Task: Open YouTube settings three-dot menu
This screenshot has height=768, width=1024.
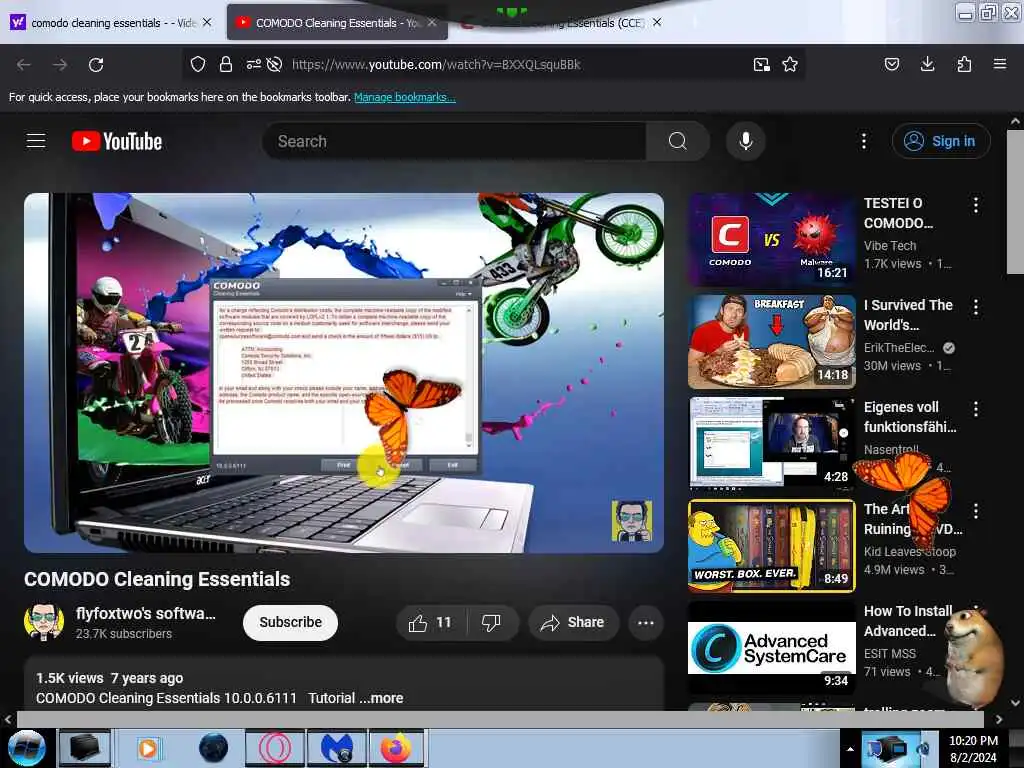Action: pos(864,141)
